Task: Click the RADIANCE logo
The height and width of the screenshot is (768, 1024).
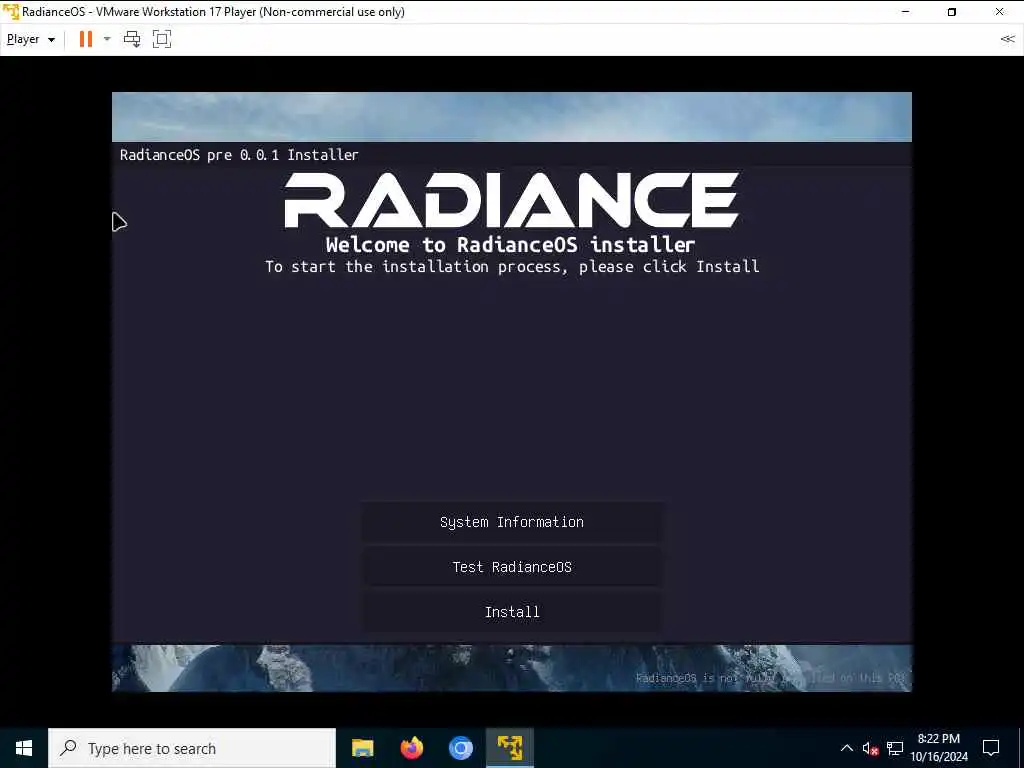Action: (511, 200)
